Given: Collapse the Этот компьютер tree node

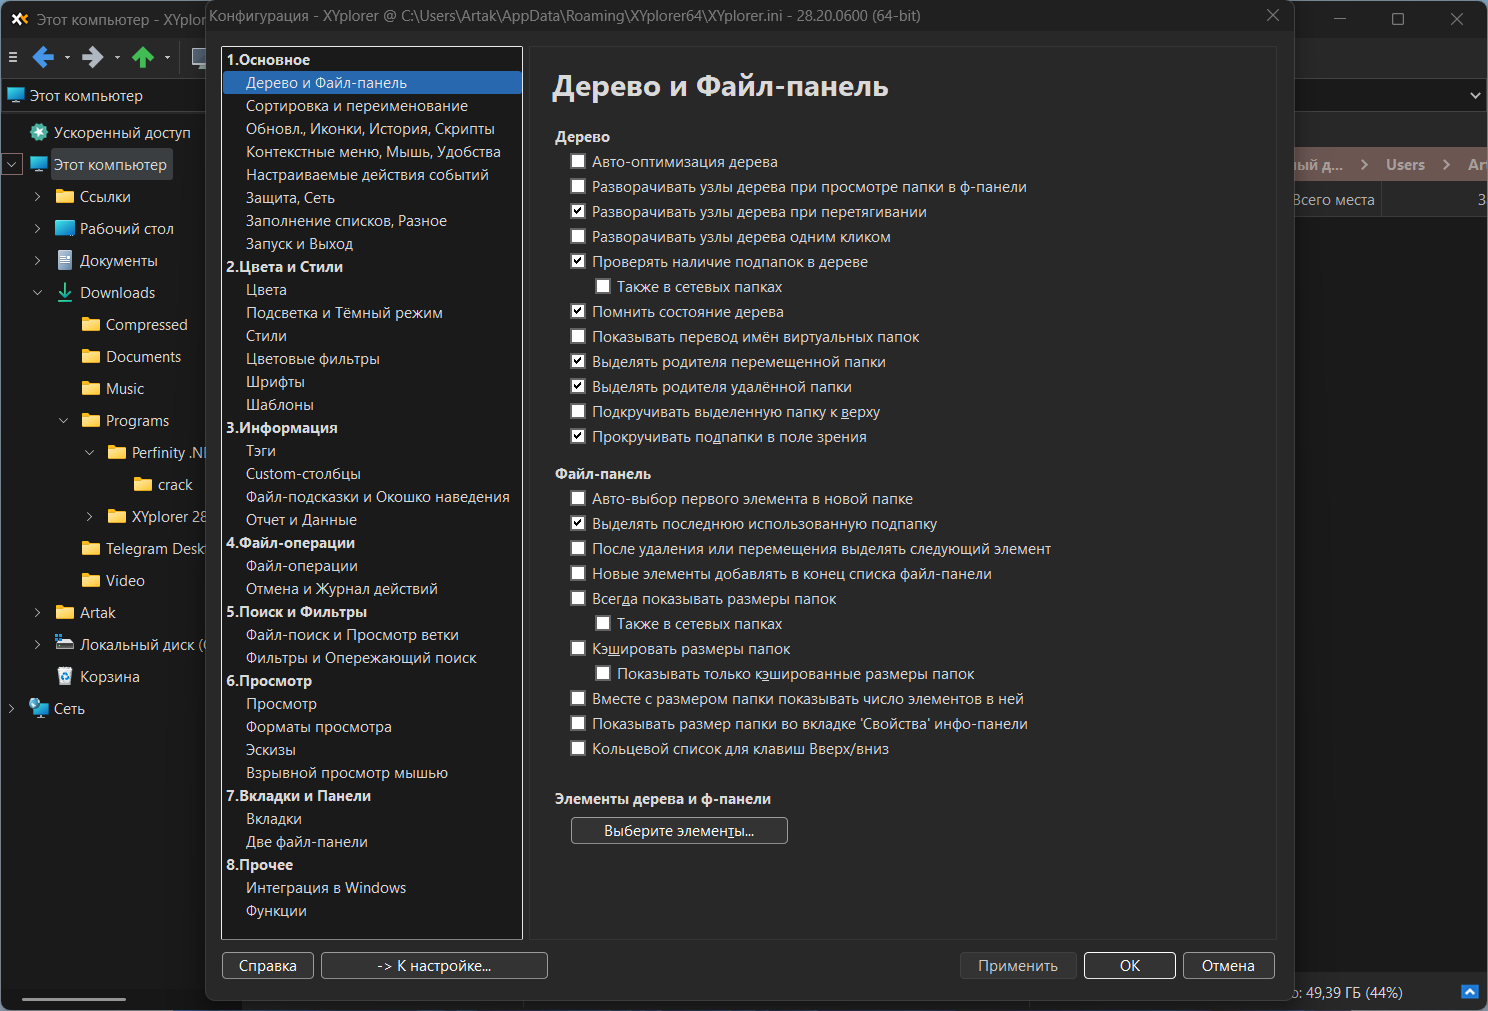Looking at the screenshot, I should 12,164.
